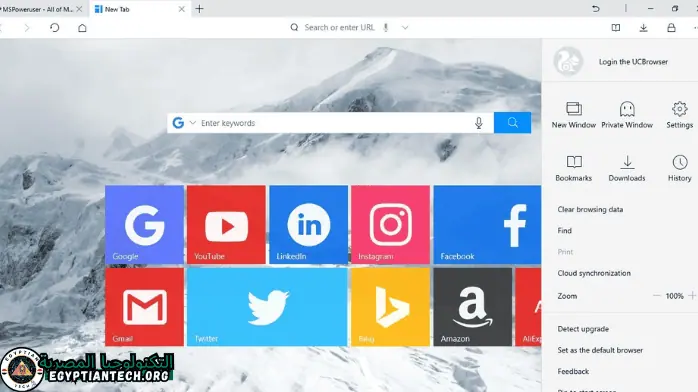Click the Search or enter URL field
Screen dimensions: 698x392
pyautogui.click(x=339, y=28)
